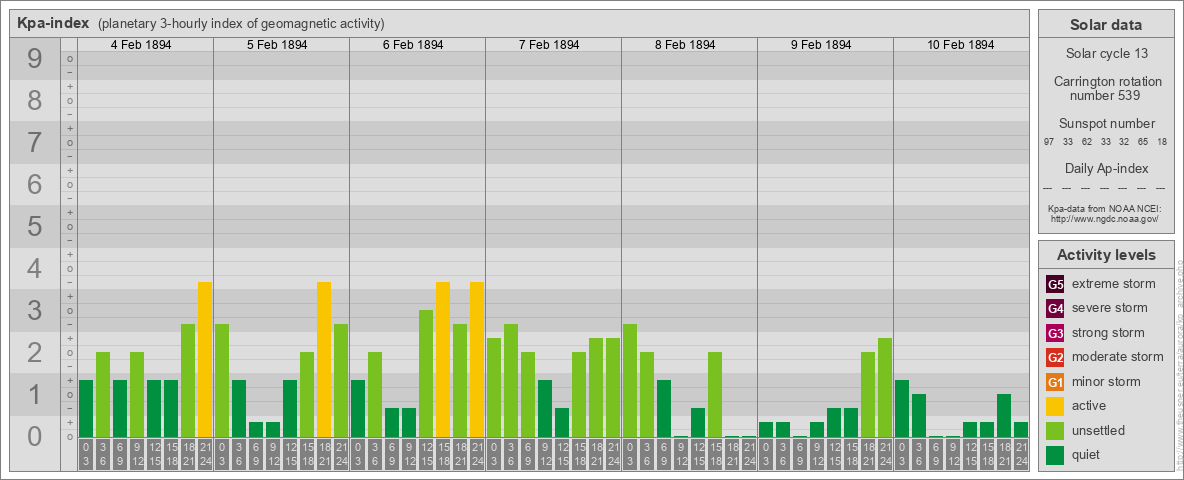
Task: Click the 21-24 unsettled bar on 9 Feb
Action: pyautogui.click(x=885, y=387)
